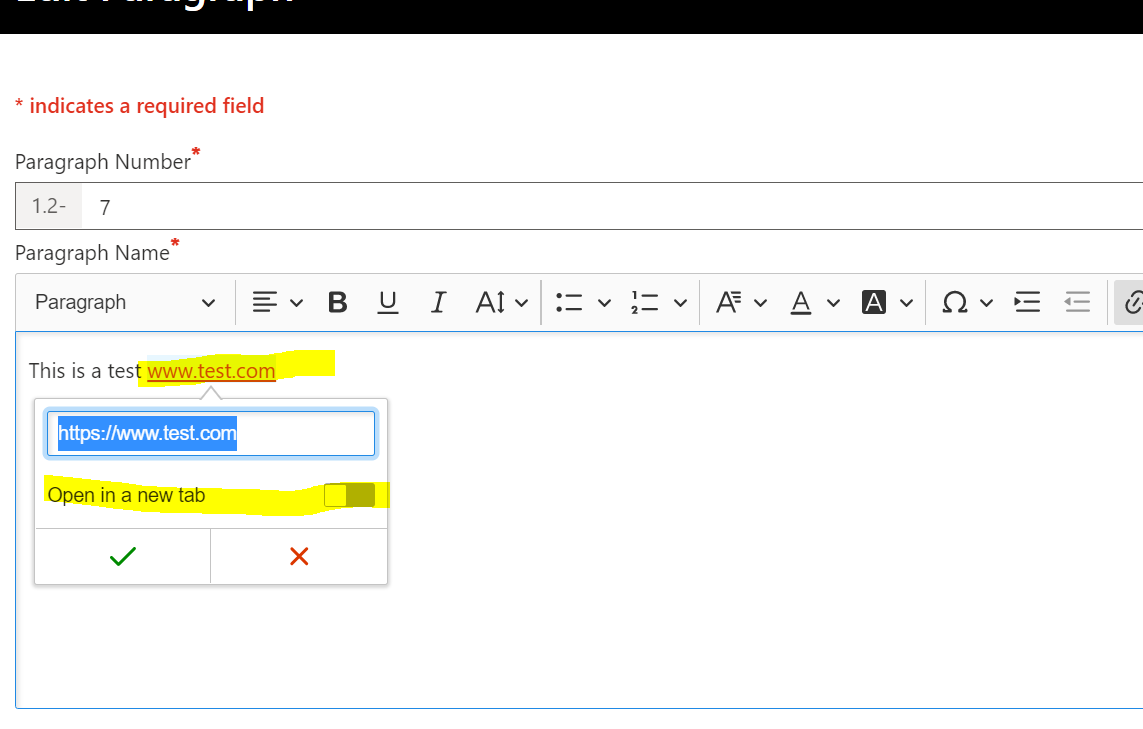This screenshot has width=1143, height=729.
Task: Click 'indicates a required field' note
Action: (147, 106)
